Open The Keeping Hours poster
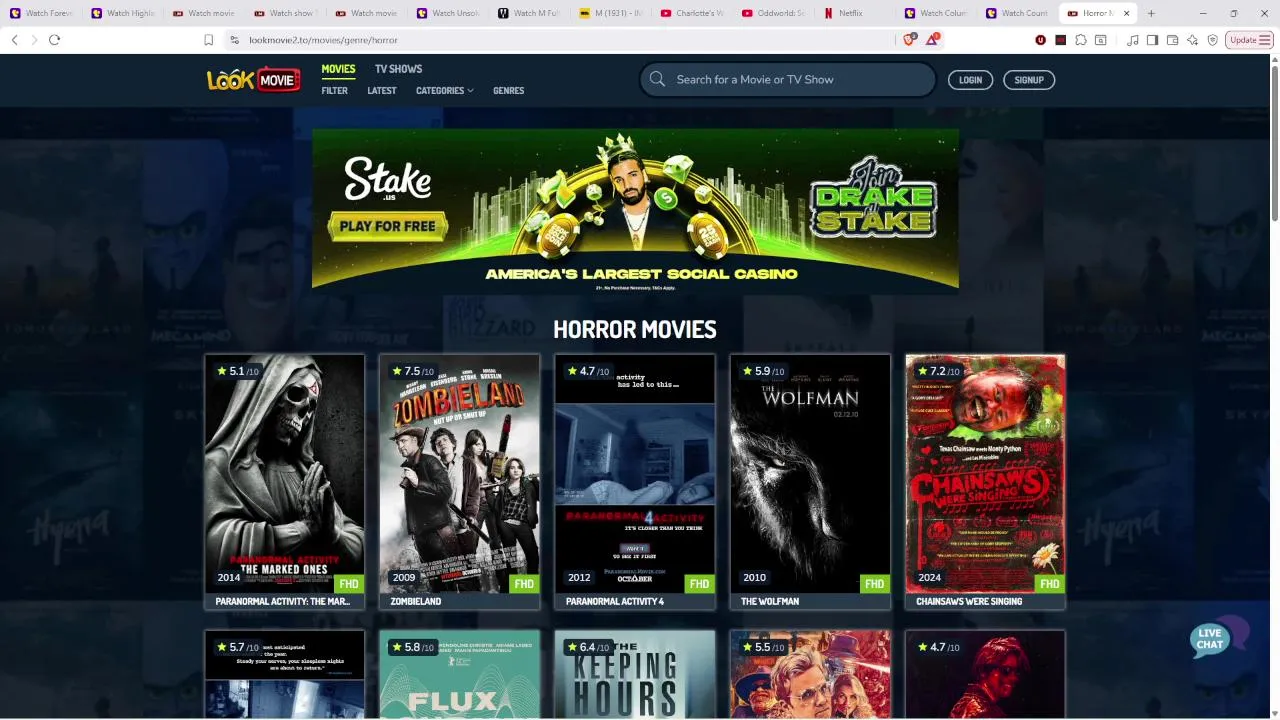Viewport: 1280px width, 720px height. 634,674
